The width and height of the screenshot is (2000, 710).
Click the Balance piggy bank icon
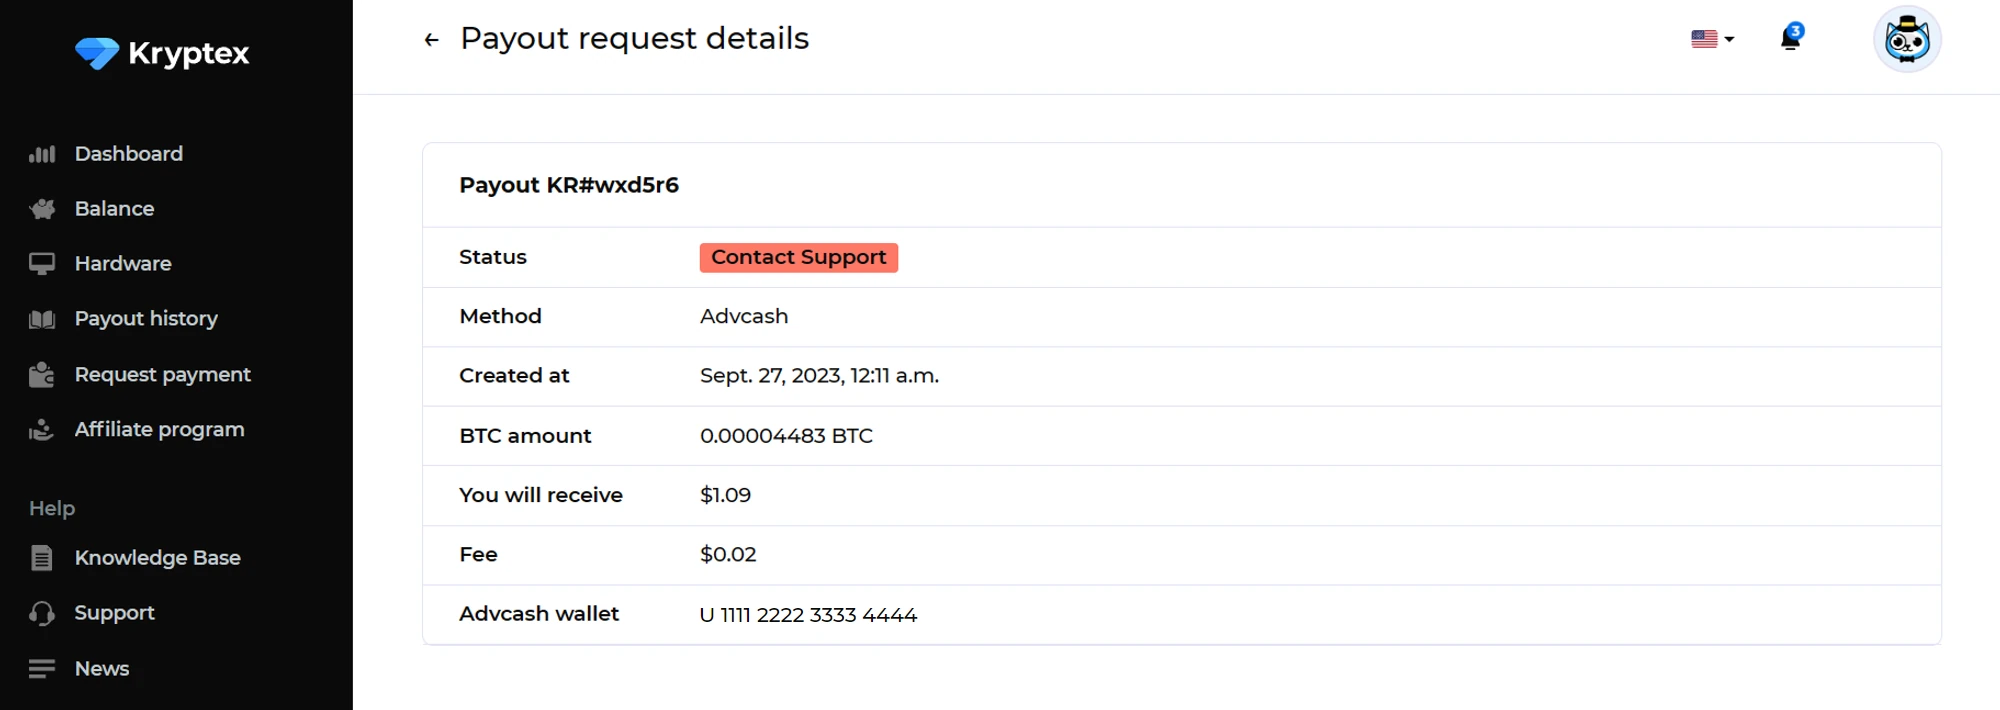click(x=42, y=209)
